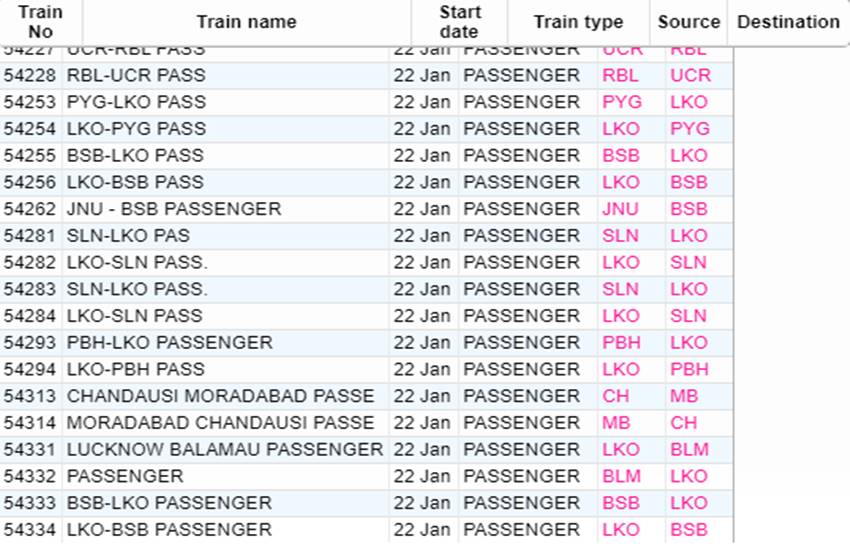Open source station RBL for train 54228
This screenshot has width=850, height=550.
tap(620, 75)
